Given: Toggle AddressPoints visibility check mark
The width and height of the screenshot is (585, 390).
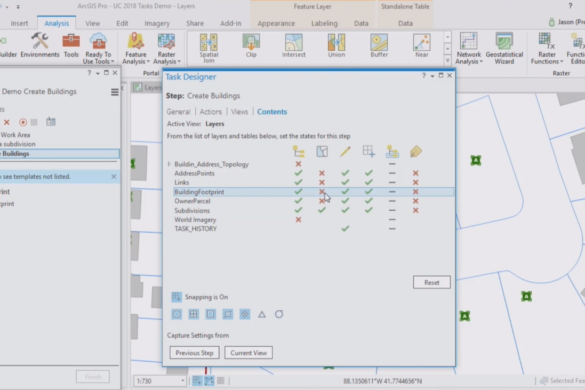Looking at the screenshot, I should pos(298,173).
